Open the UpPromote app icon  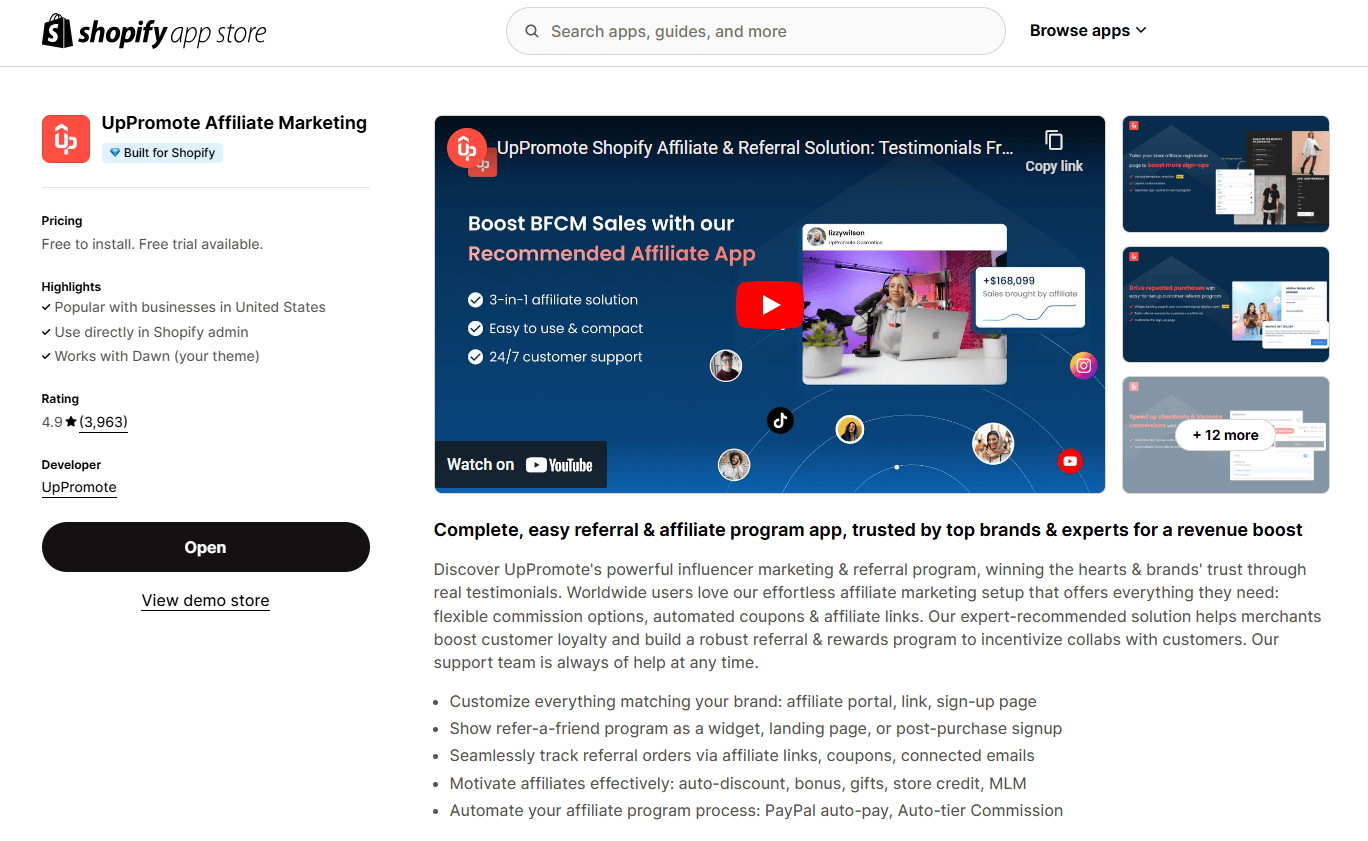click(x=66, y=139)
